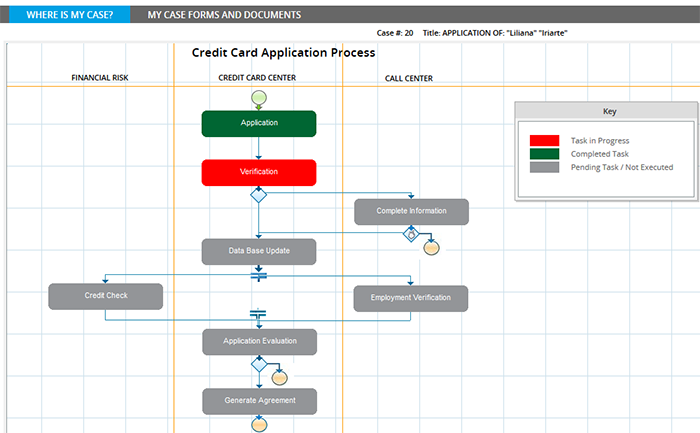Switch to My Case Forms and Documents tab

pos(224,15)
